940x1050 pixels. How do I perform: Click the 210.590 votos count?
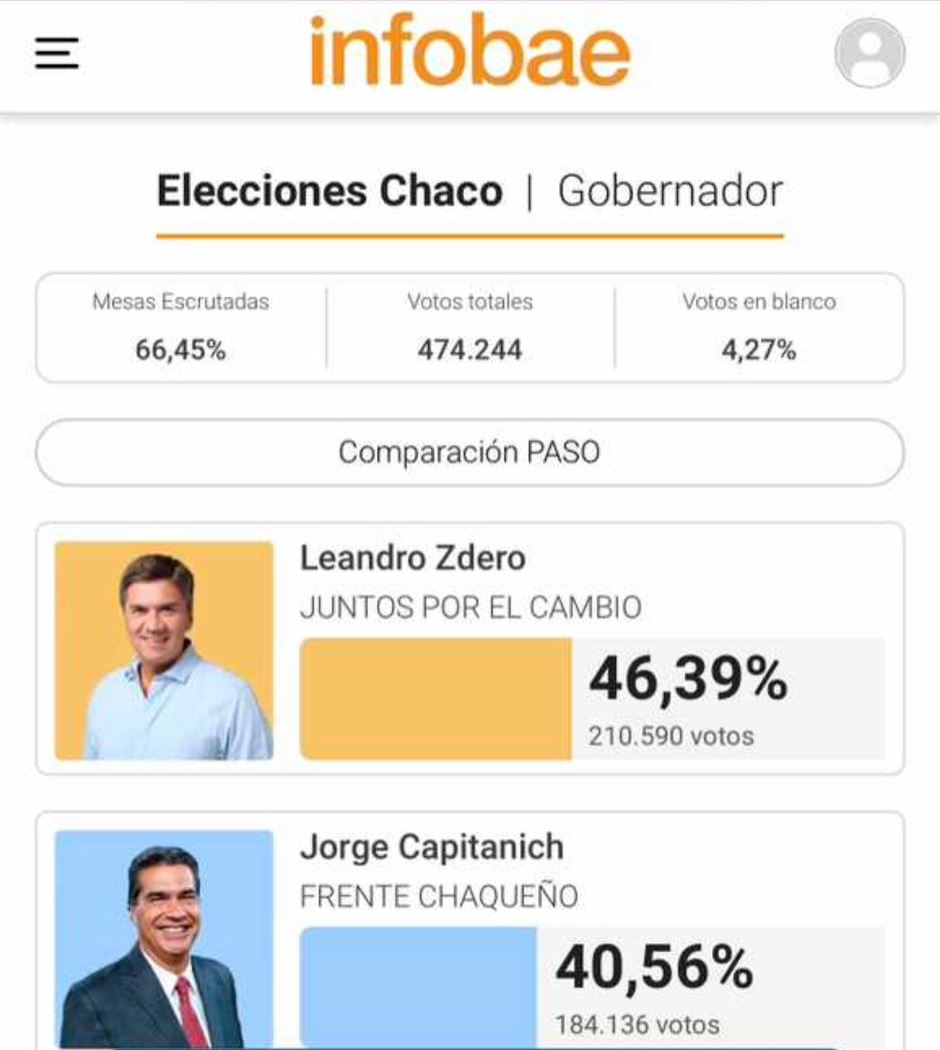pyautogui.click(x=671, y=737)
